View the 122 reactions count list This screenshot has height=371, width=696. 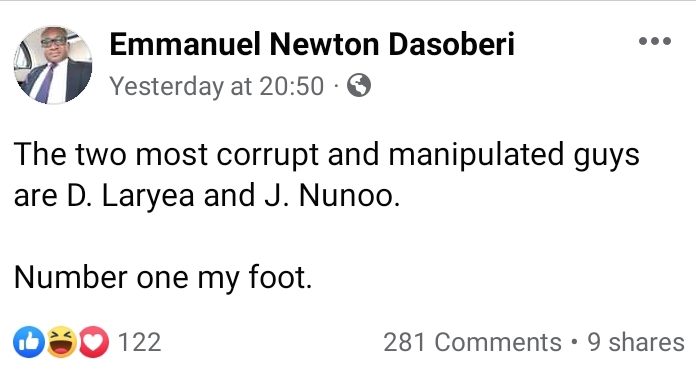[x=139, y=343]
